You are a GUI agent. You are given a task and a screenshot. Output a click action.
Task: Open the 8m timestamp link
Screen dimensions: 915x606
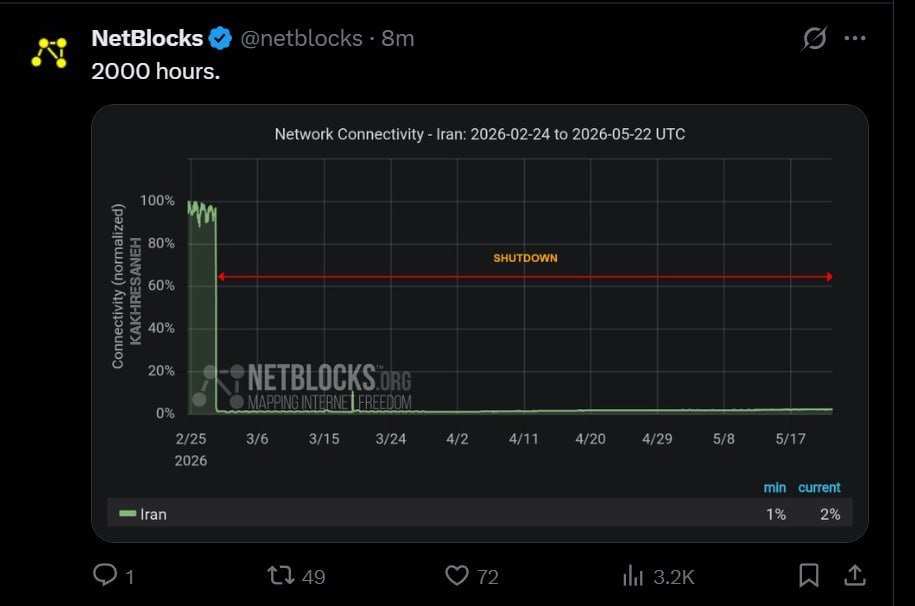tap(398, 39)
